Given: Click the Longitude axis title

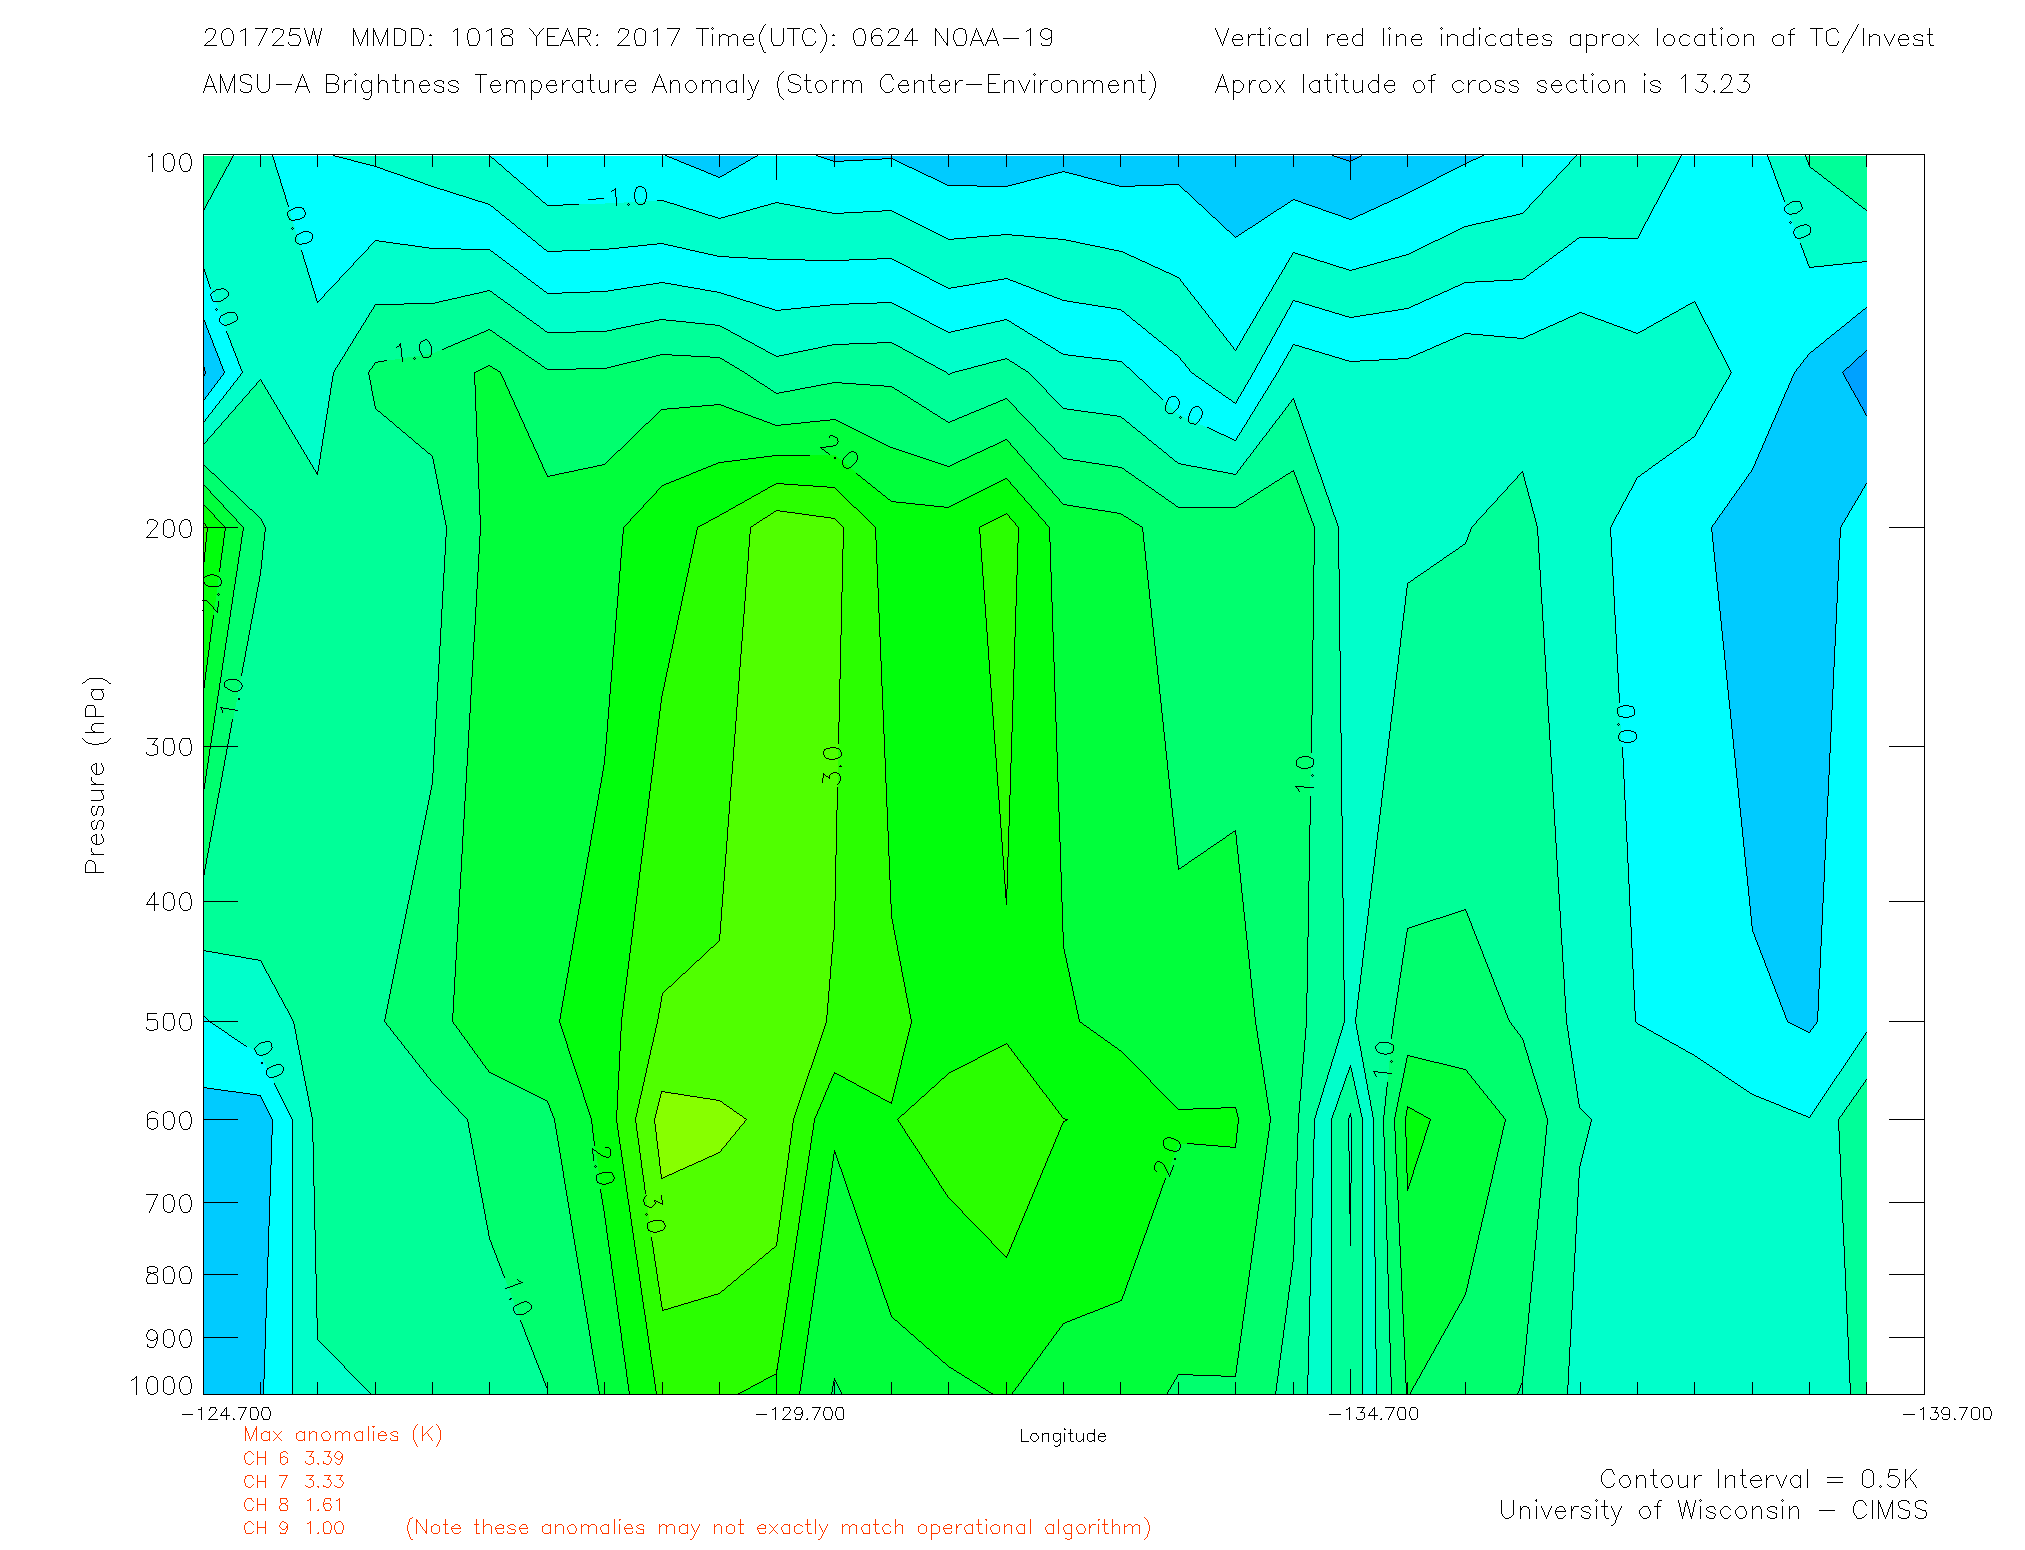Looking at the screenshot, I should 1062,1436.
